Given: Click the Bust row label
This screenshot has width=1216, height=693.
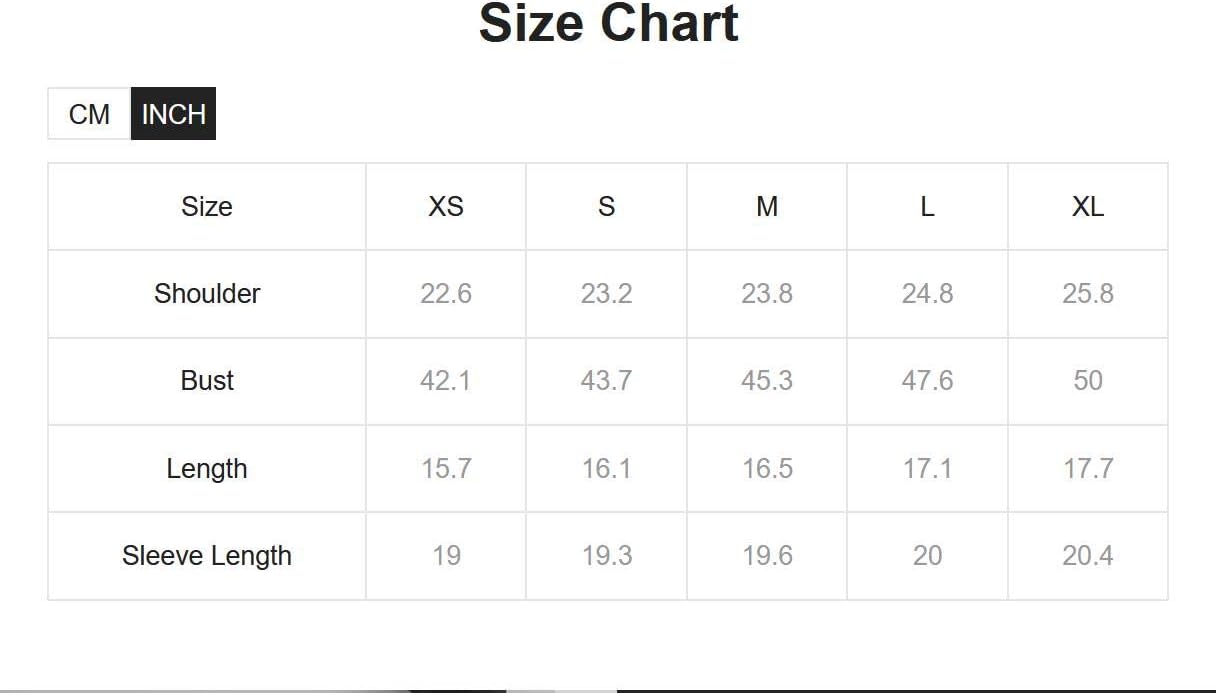Looking at the screenshot, I should click(x=207, y=381).
